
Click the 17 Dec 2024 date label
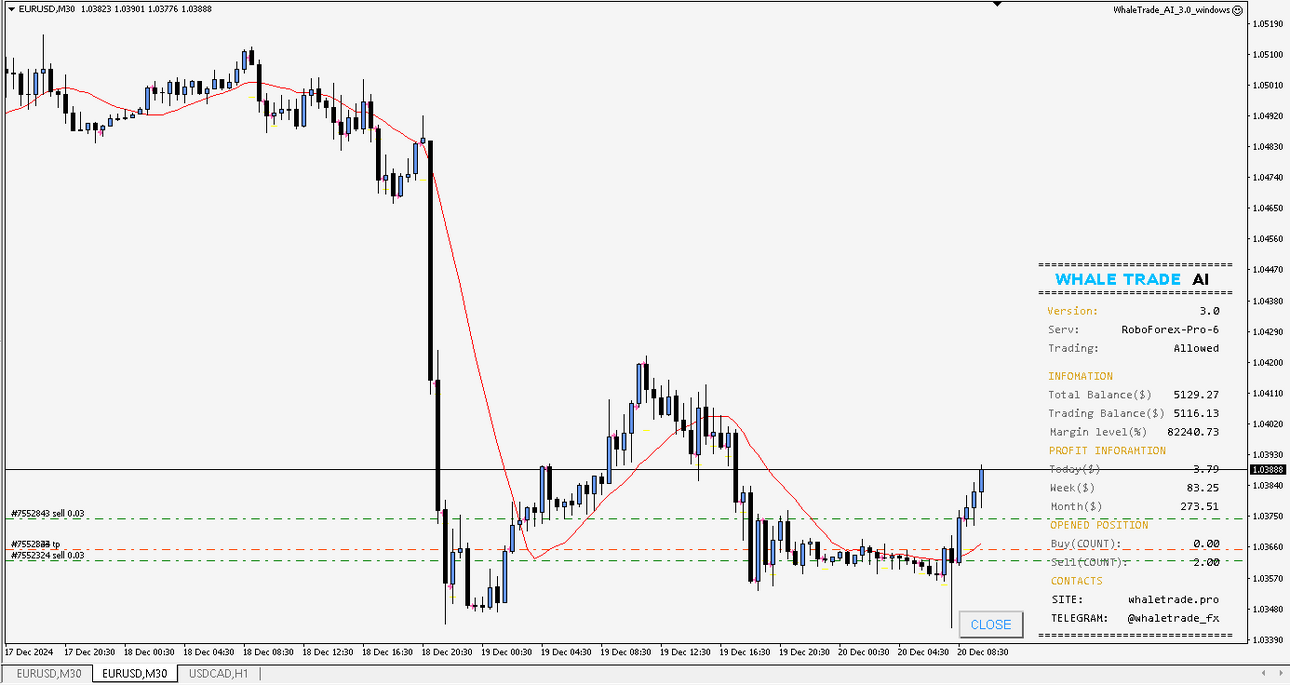coord(29,652)
